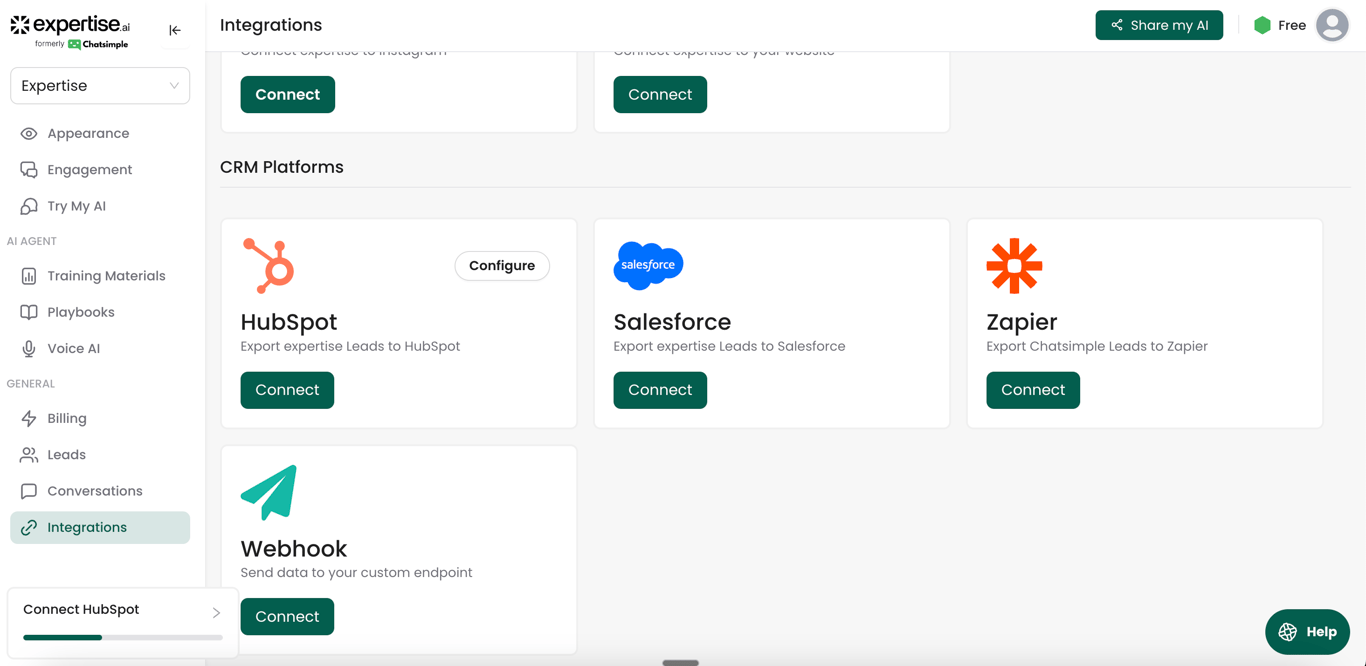Click the Webhook paper plane icon
Screen dimensions: 1366x666
(269, 492)
